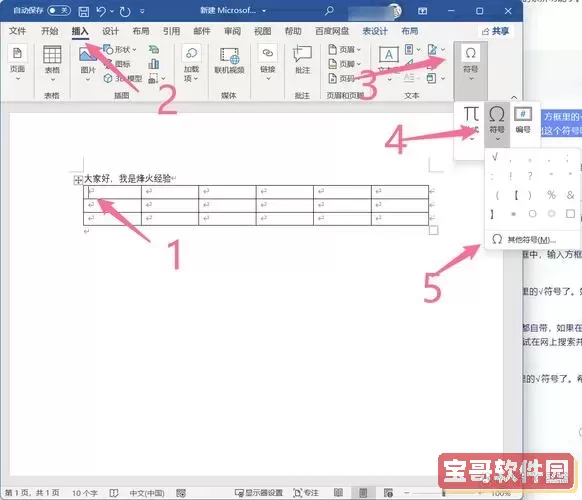Open 其他符号(M)... more symbols
Image resolution: width=582 pixels, height=500 pixels.
coord(531,240)
